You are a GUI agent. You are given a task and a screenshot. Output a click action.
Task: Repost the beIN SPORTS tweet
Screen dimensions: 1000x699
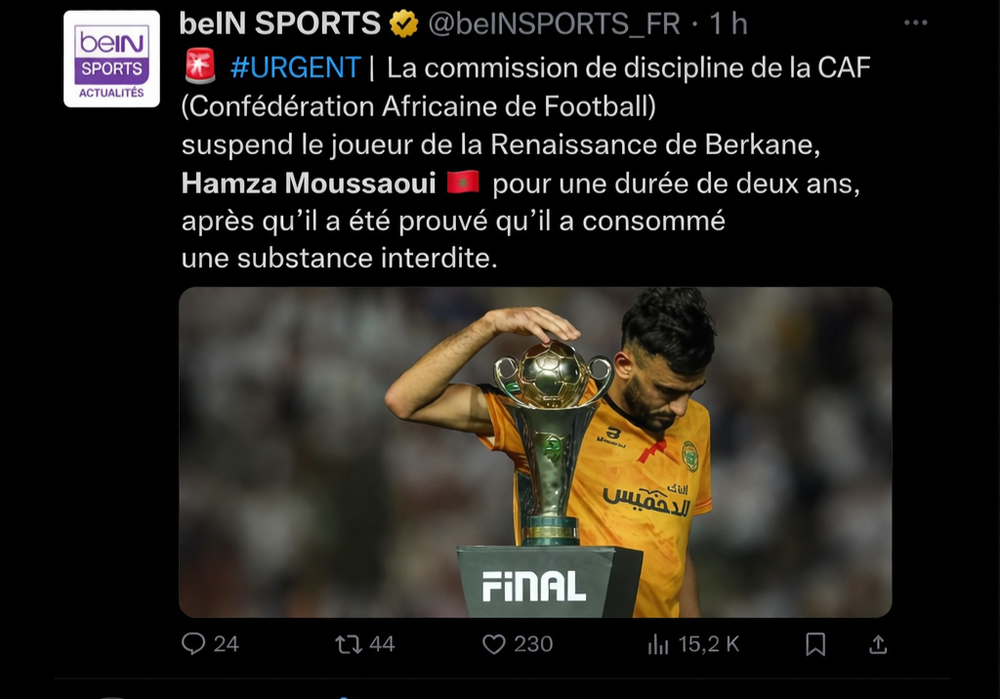point(348,644)
